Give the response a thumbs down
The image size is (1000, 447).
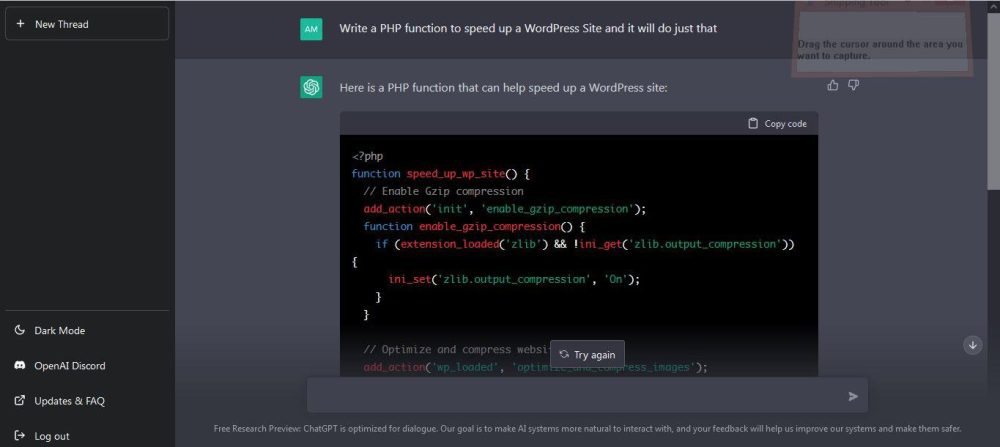853,85
